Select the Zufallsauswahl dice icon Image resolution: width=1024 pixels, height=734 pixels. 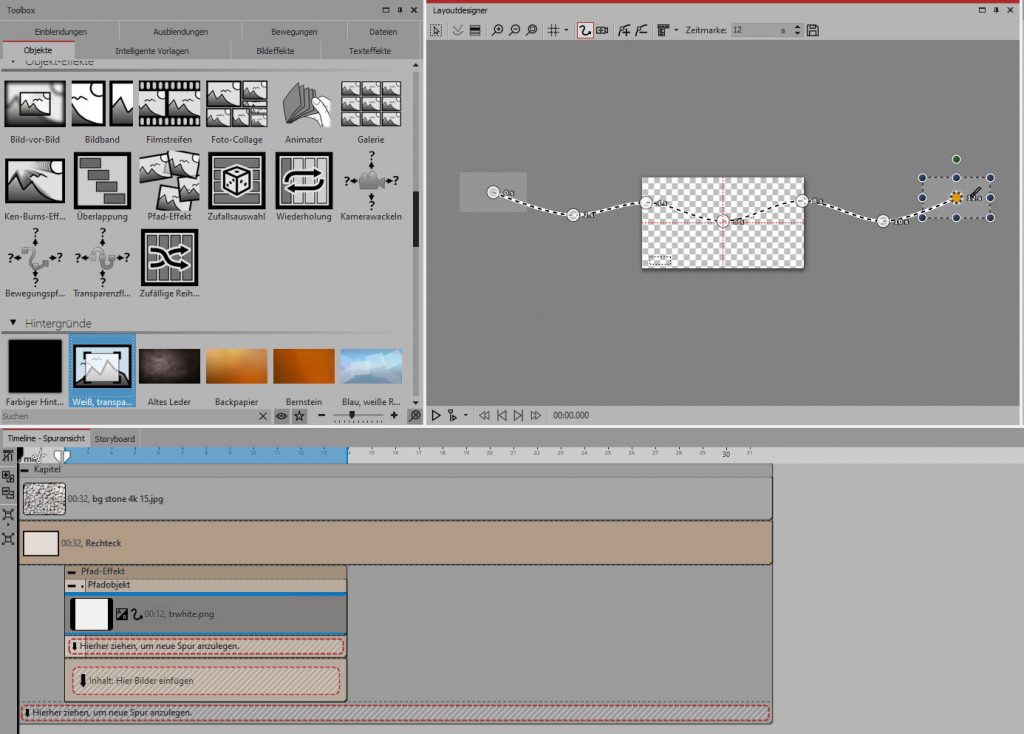pos(237,179)
